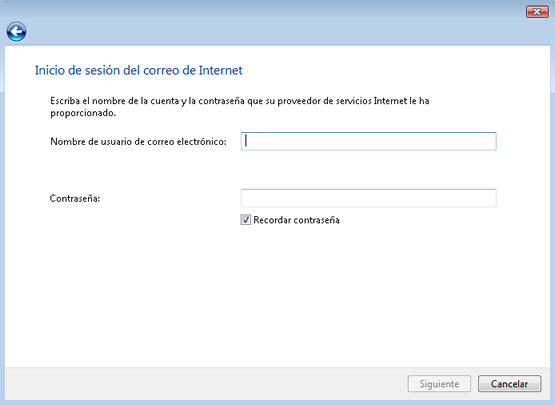Click the Siguiente button
Image resolution: width=555 pixels, height=405 pixels.
(x=439, y=384)
